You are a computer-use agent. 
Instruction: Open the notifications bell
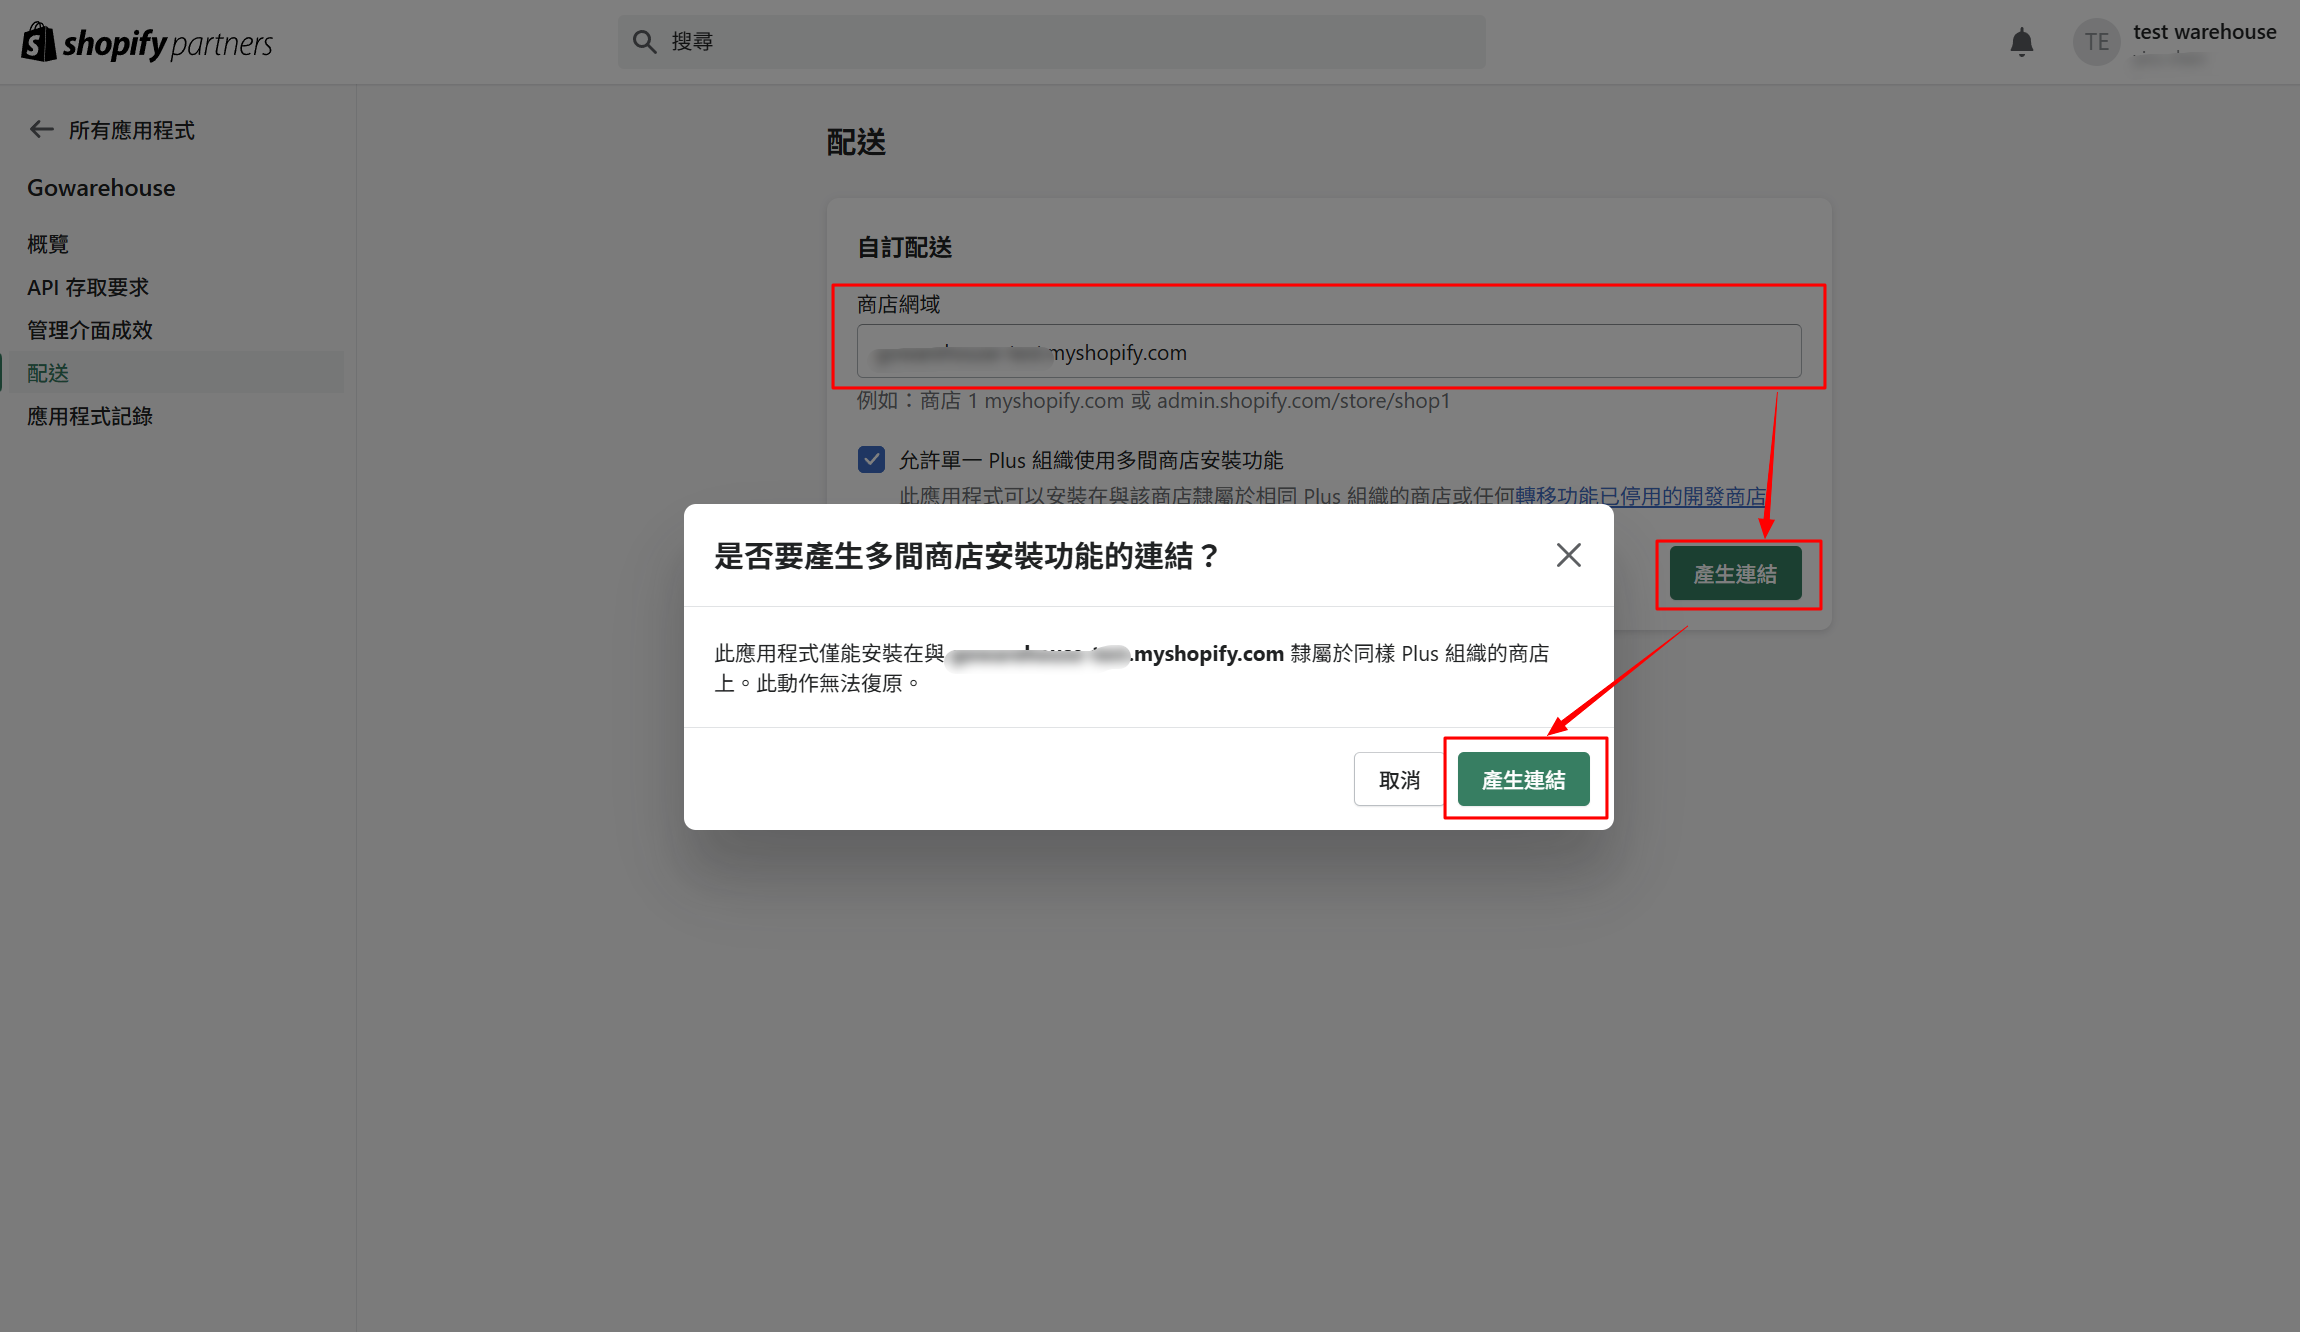(2021, 42)
